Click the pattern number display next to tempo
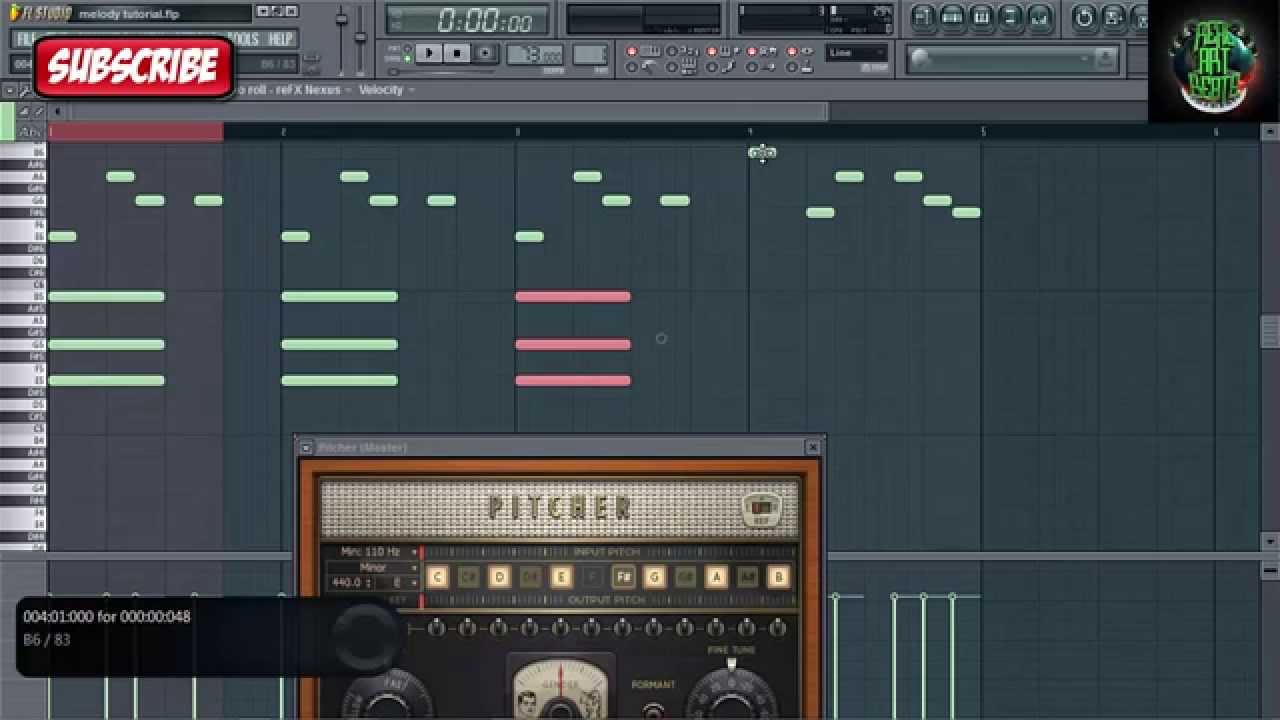1280x720 pixels. point(590,55)
